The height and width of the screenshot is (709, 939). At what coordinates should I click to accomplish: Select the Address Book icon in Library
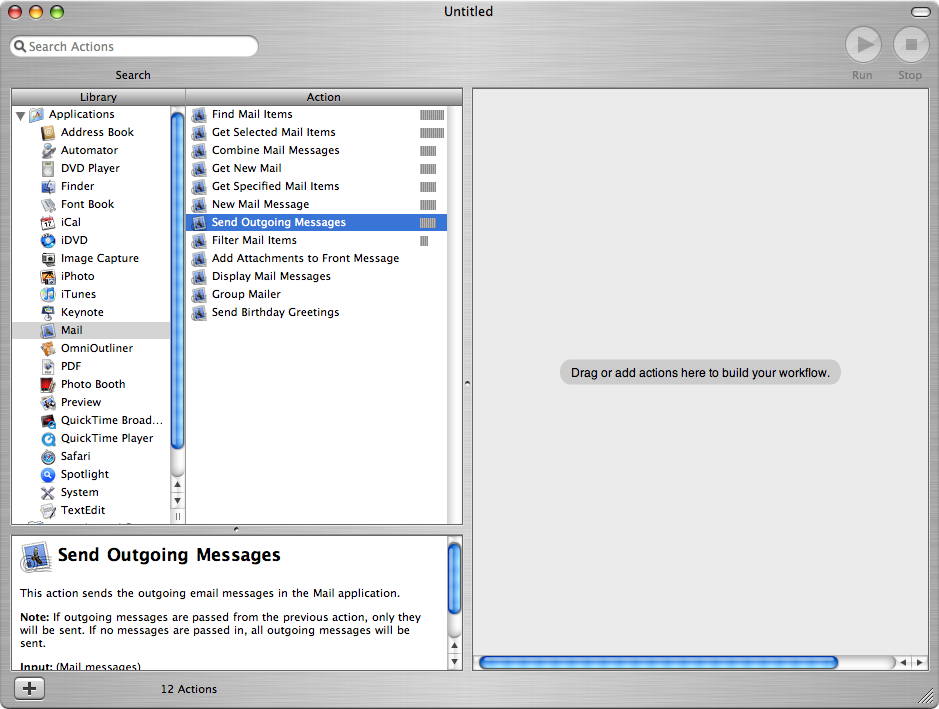click(x=48, y=132)
